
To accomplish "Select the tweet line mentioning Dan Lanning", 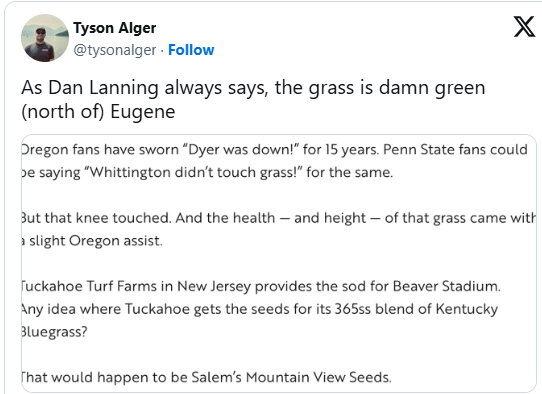I will tap(253, 88).
